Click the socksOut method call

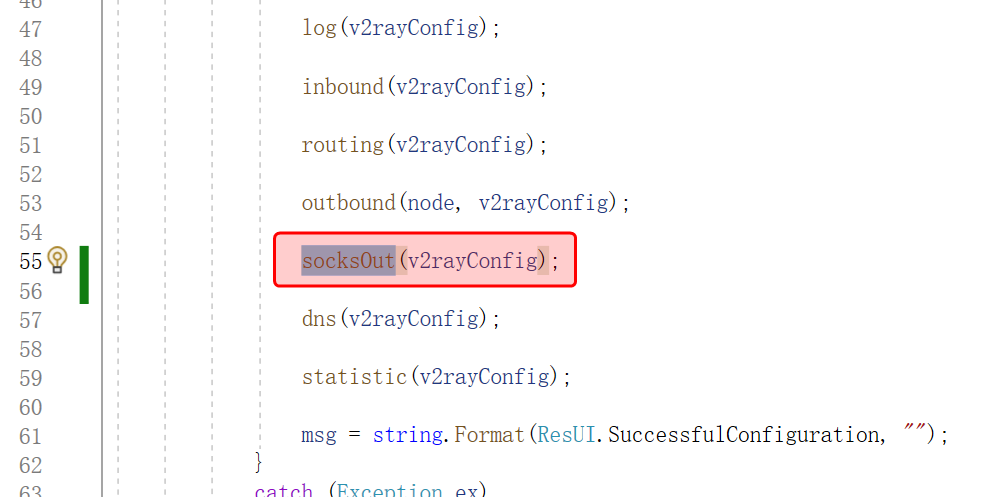point(348,261)
